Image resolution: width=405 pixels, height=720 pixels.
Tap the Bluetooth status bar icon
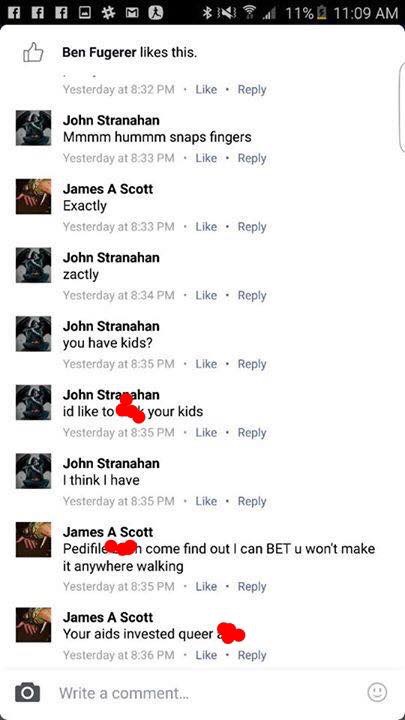208,12
